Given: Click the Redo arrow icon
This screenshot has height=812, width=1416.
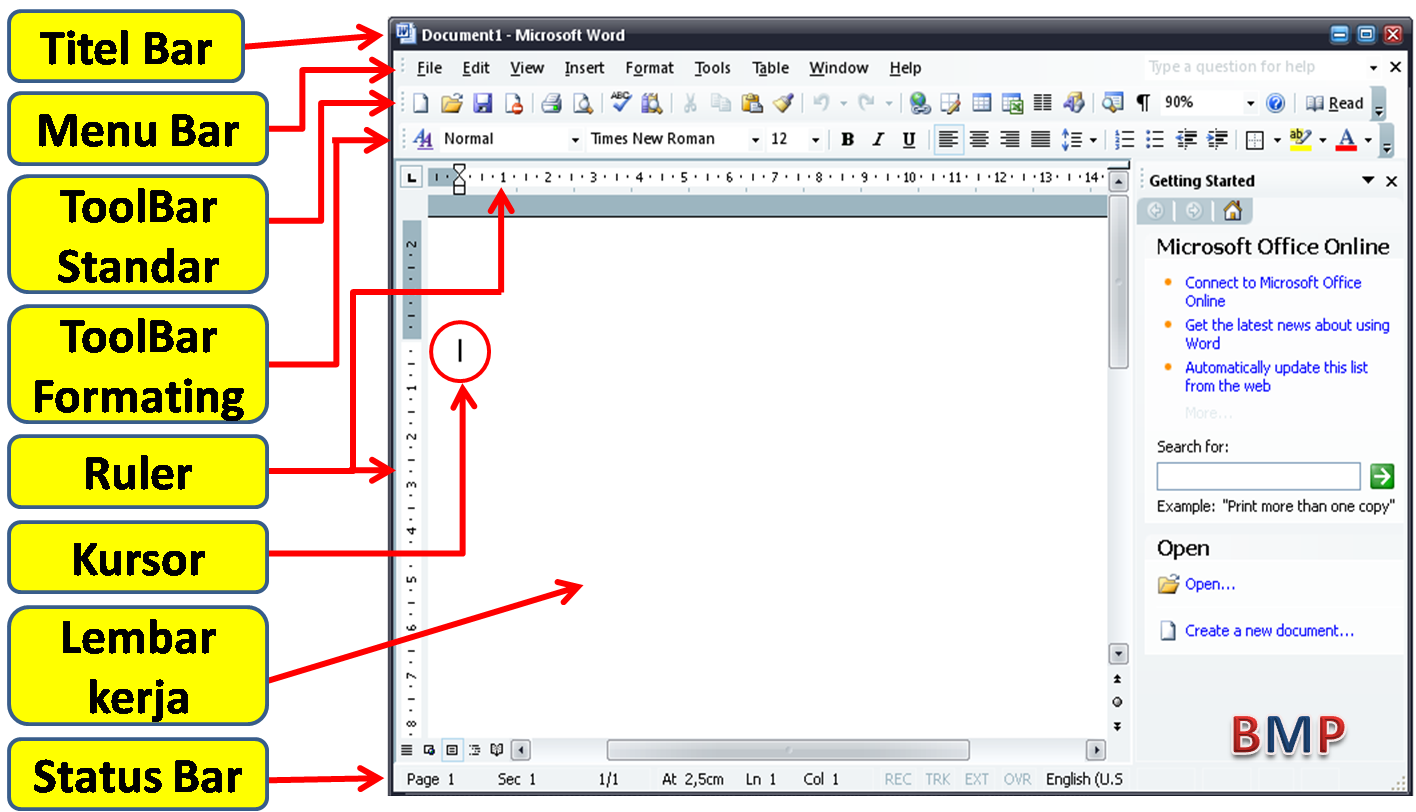Looking at the screenshot, I should [867, 103].
